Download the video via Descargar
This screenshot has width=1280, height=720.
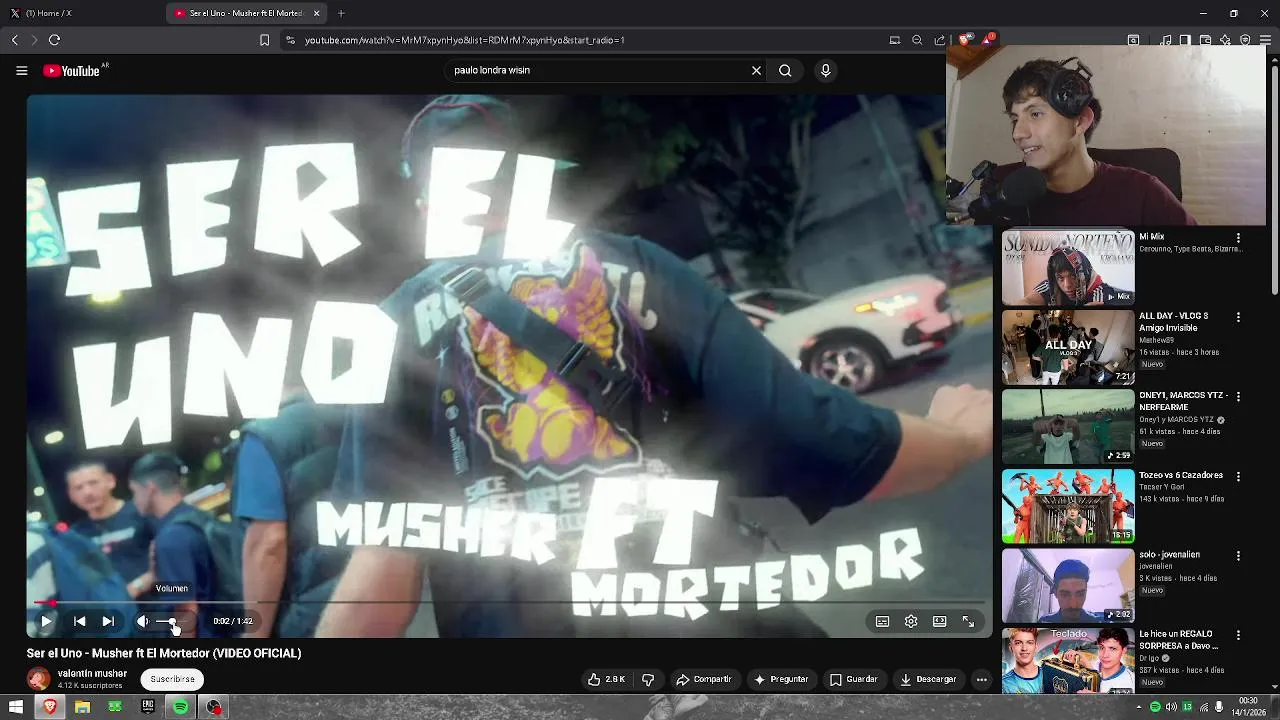[x=928, y=679]
